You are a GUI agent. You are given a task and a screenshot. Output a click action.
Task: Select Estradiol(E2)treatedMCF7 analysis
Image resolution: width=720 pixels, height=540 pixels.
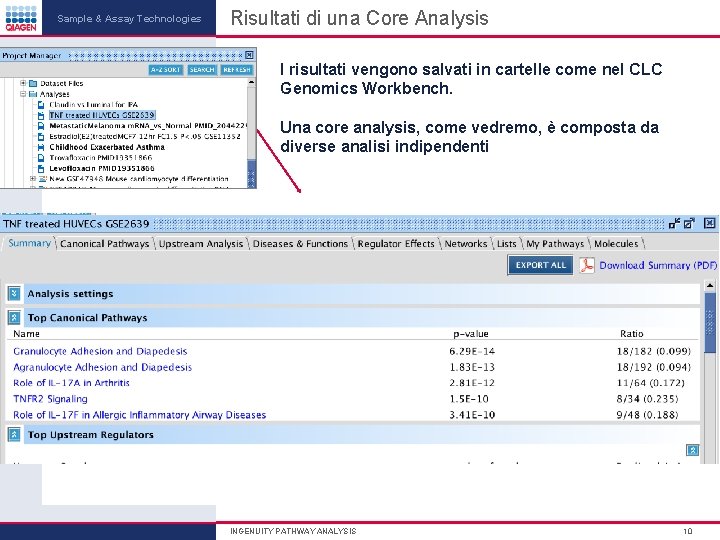pos(145,136)
